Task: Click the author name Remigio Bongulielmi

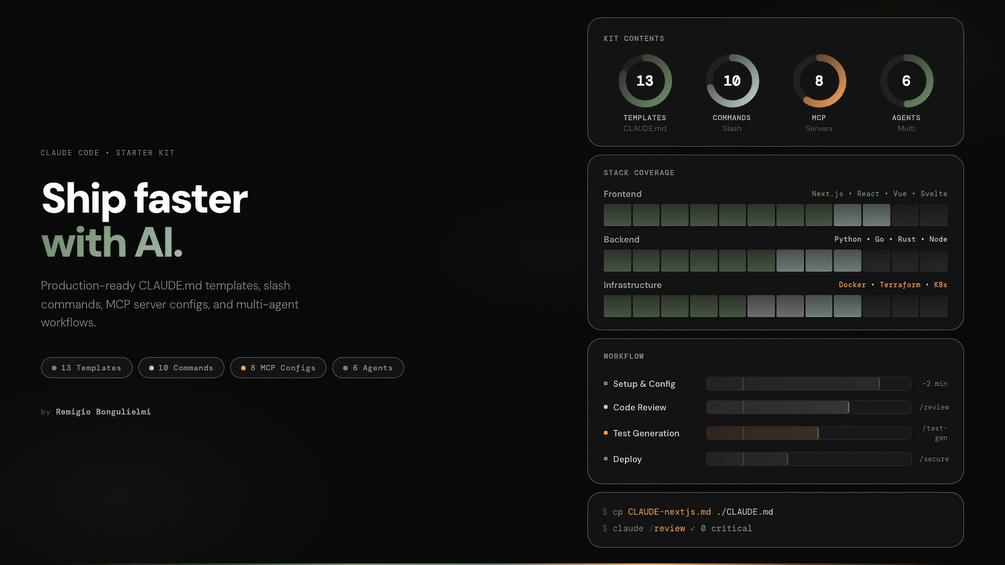Action: [103, 412]
